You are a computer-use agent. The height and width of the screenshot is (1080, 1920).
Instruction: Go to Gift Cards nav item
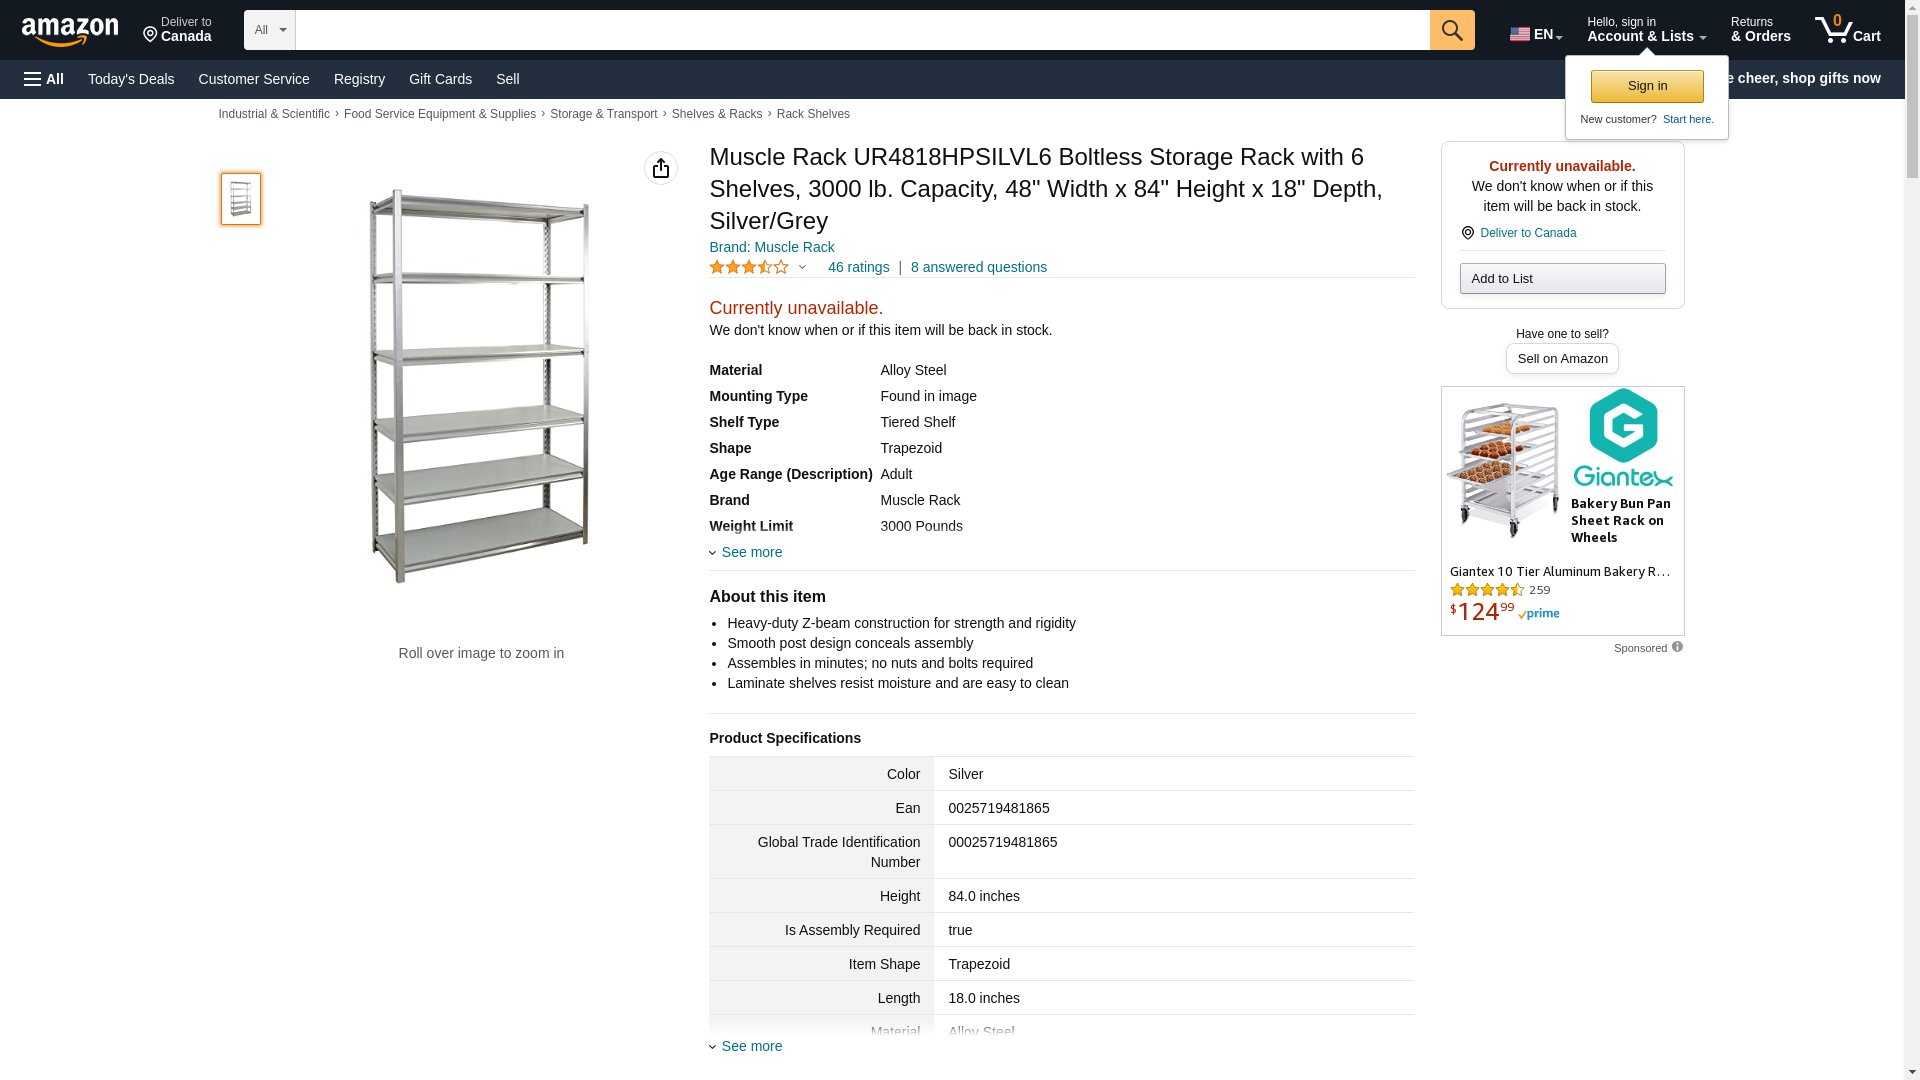pyautogui.click(x=440, y=79)
